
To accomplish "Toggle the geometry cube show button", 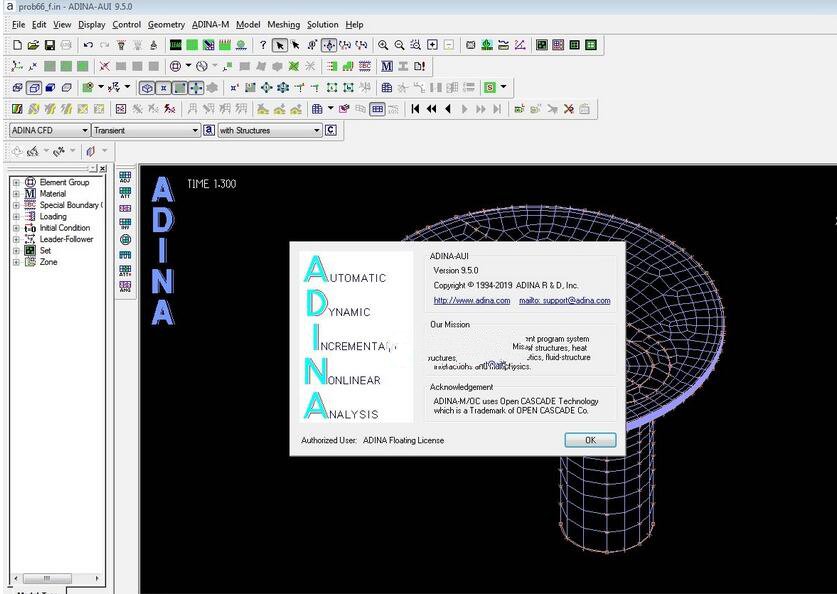I will point(147,88).
